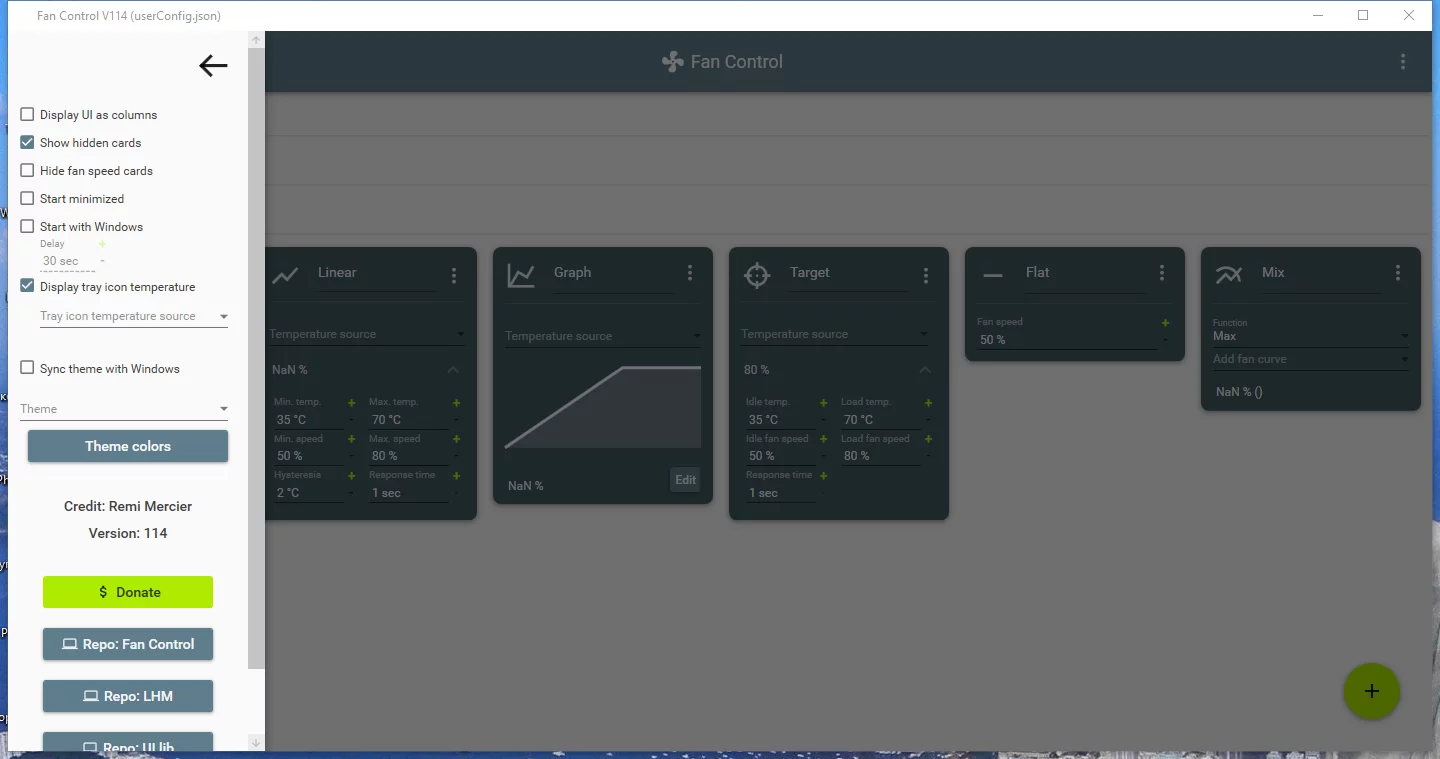Click the settings panel scrollbar

pyautogui.click(x=256, y=357)
